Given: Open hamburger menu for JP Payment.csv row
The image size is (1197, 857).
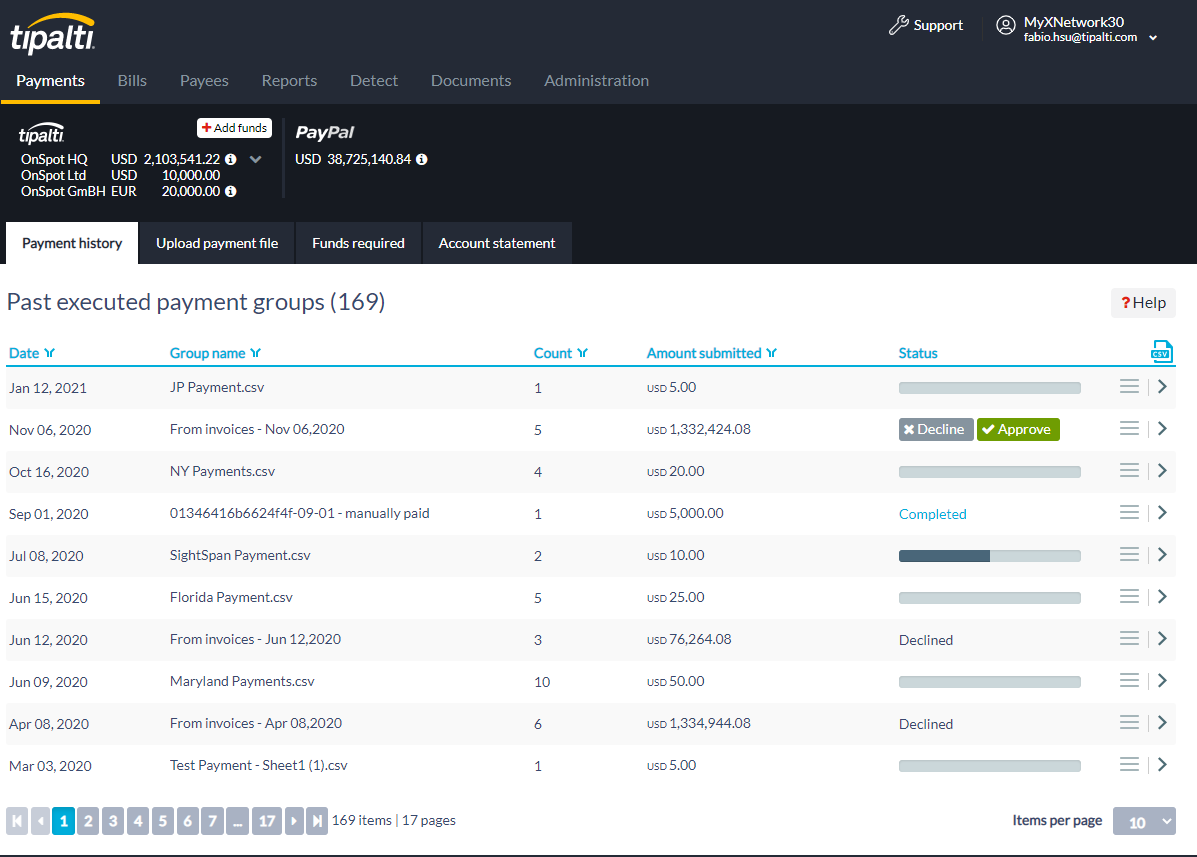Looking at the screenshot, I should [x=1129, y=387].
